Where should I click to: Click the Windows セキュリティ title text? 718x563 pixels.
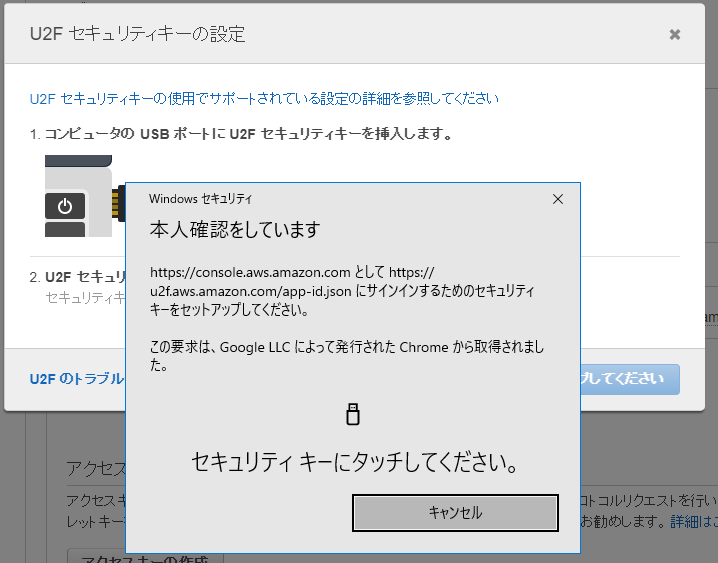click(x=201, y=199)
